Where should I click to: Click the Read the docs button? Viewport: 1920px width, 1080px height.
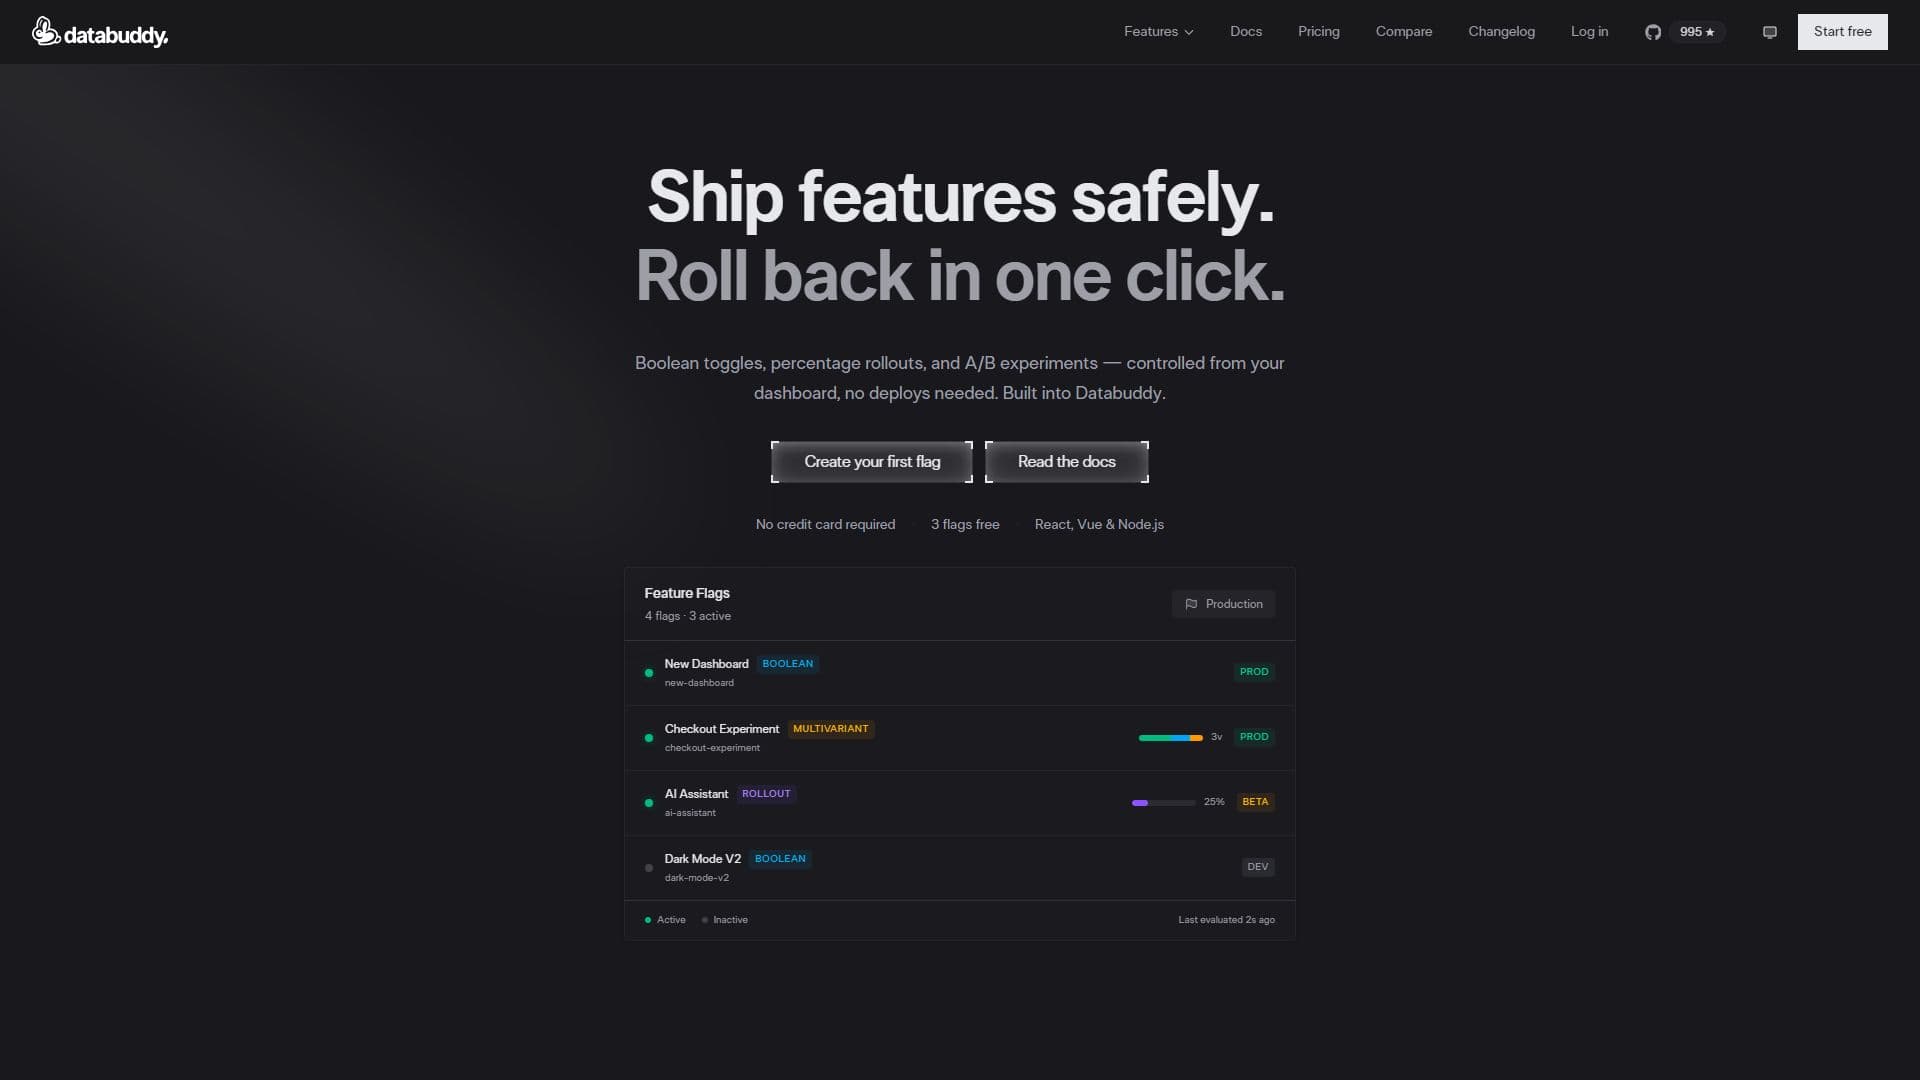1066,462
